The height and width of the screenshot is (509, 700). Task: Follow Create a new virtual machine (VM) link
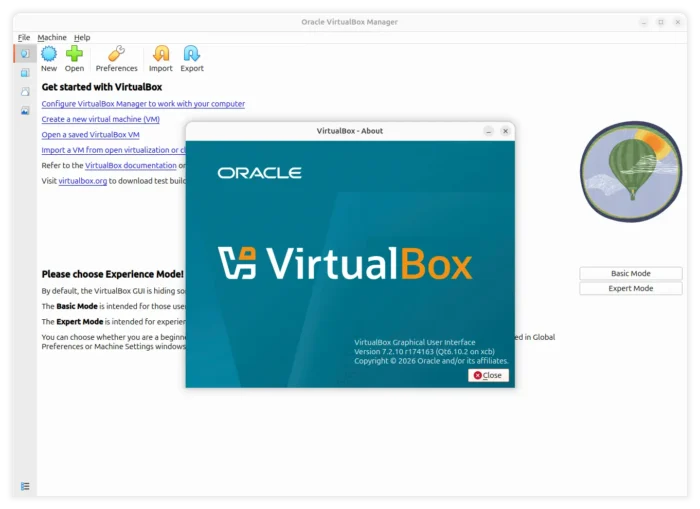[100, 119]
